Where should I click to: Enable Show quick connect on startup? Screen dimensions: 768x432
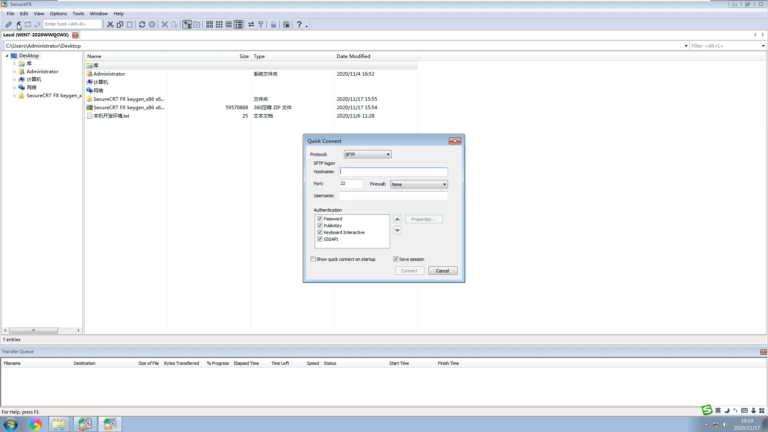313,259
